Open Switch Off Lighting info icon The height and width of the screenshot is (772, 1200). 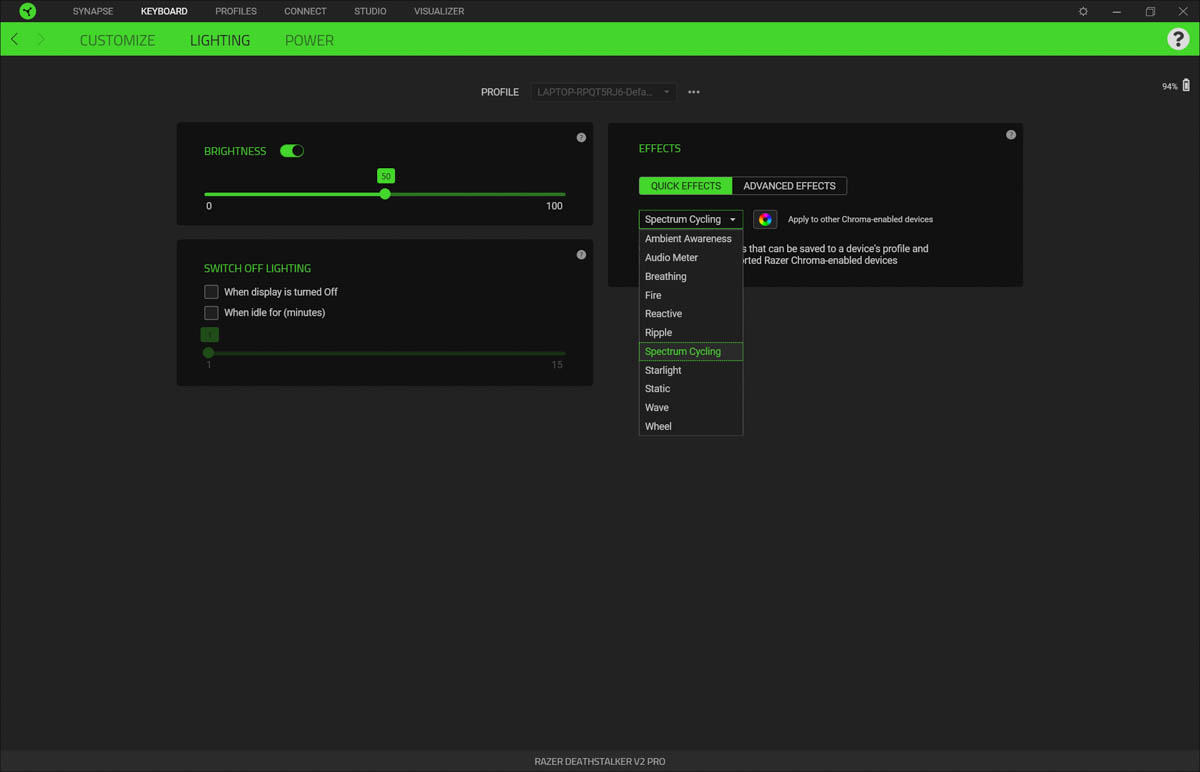[x=581, y=255]
